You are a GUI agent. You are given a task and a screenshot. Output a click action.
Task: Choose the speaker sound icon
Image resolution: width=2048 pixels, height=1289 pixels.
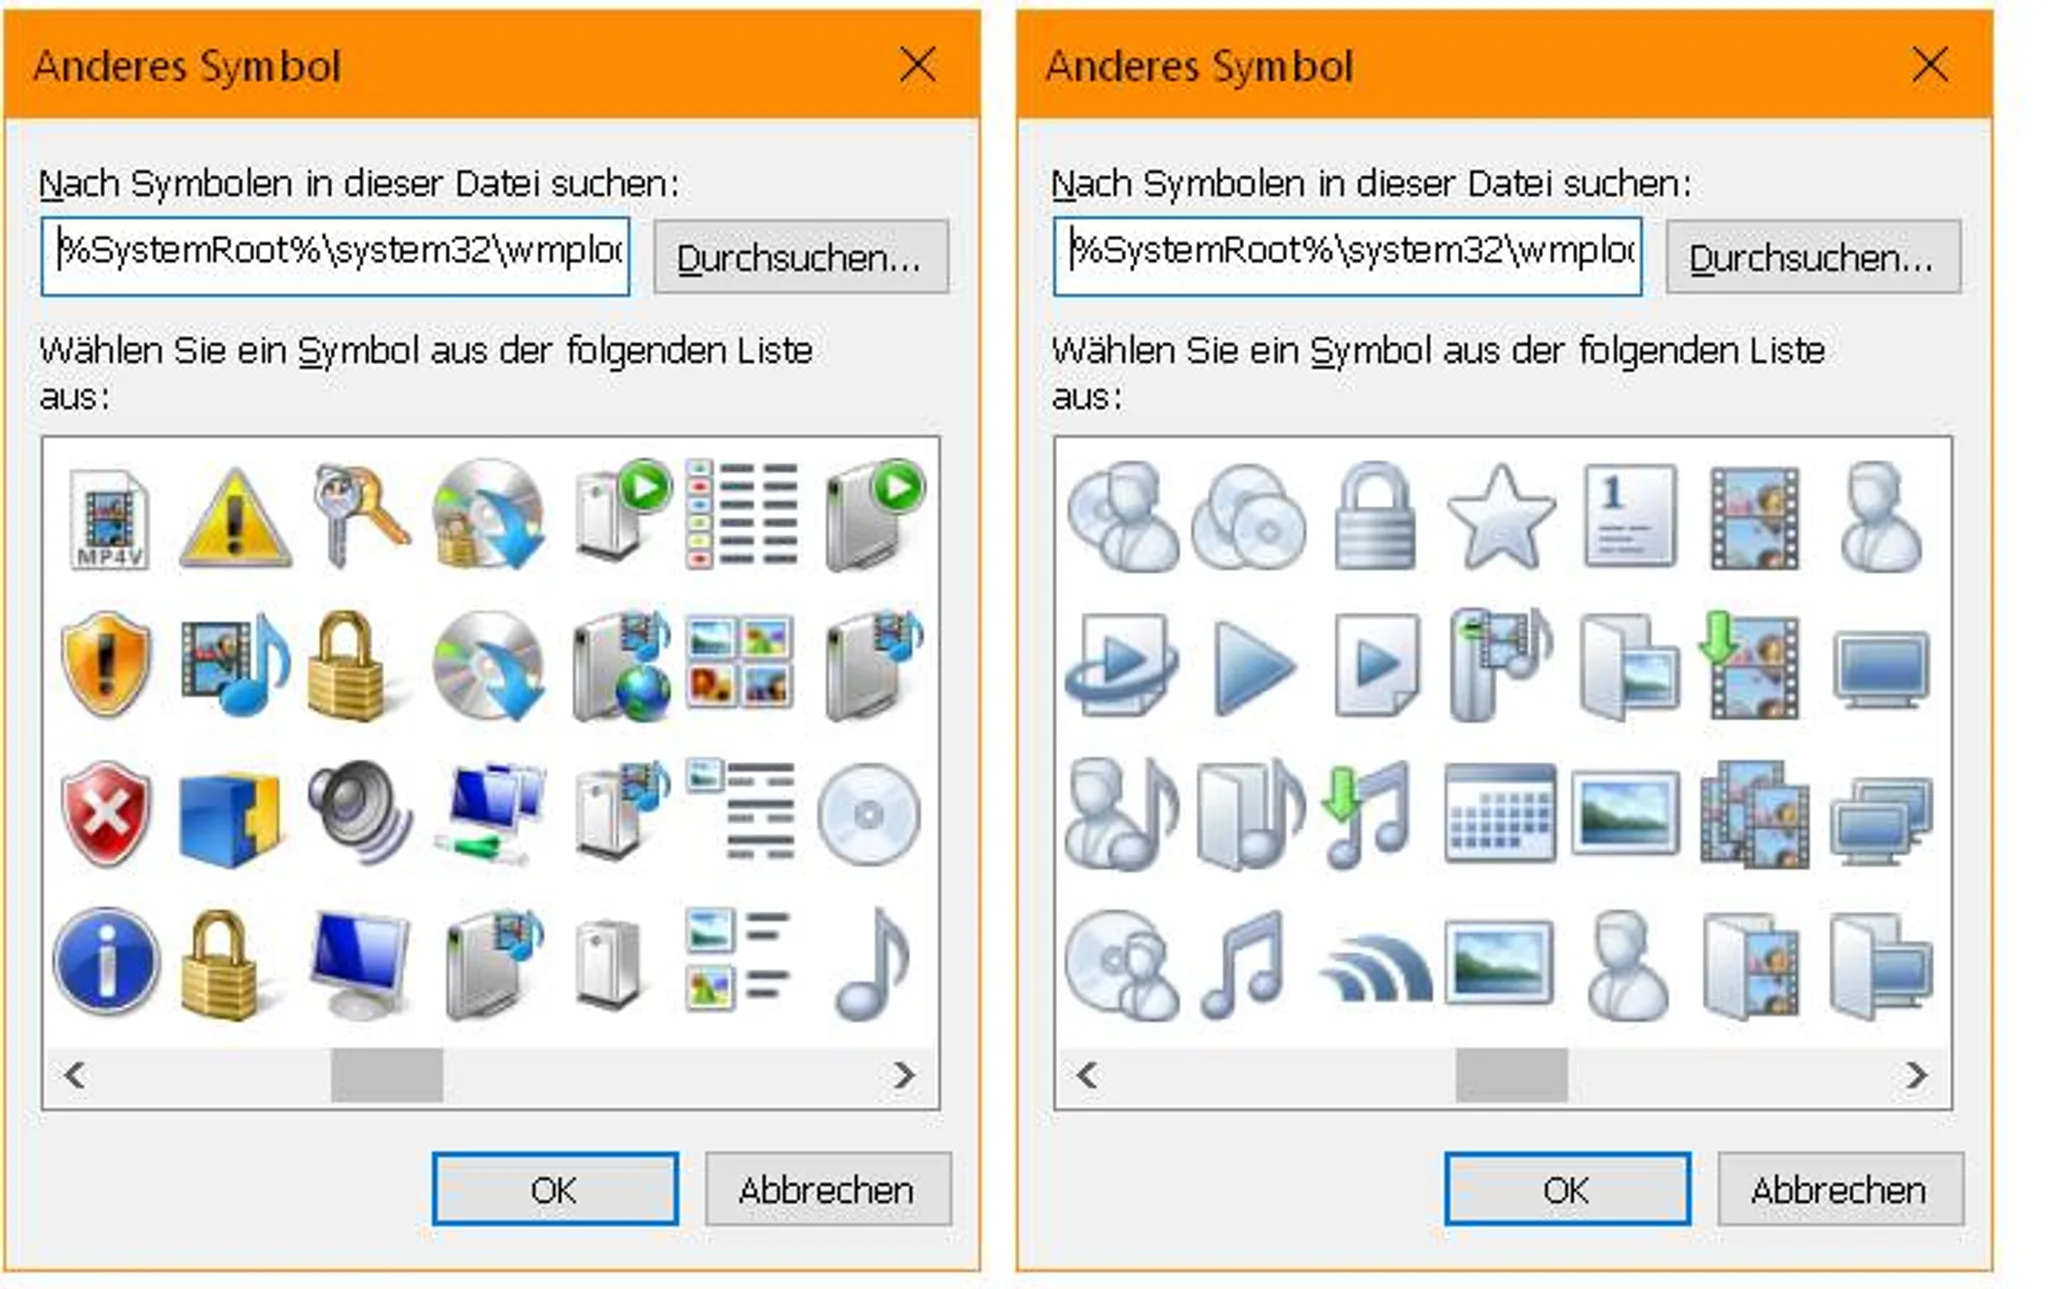click(x=360, y=813)
